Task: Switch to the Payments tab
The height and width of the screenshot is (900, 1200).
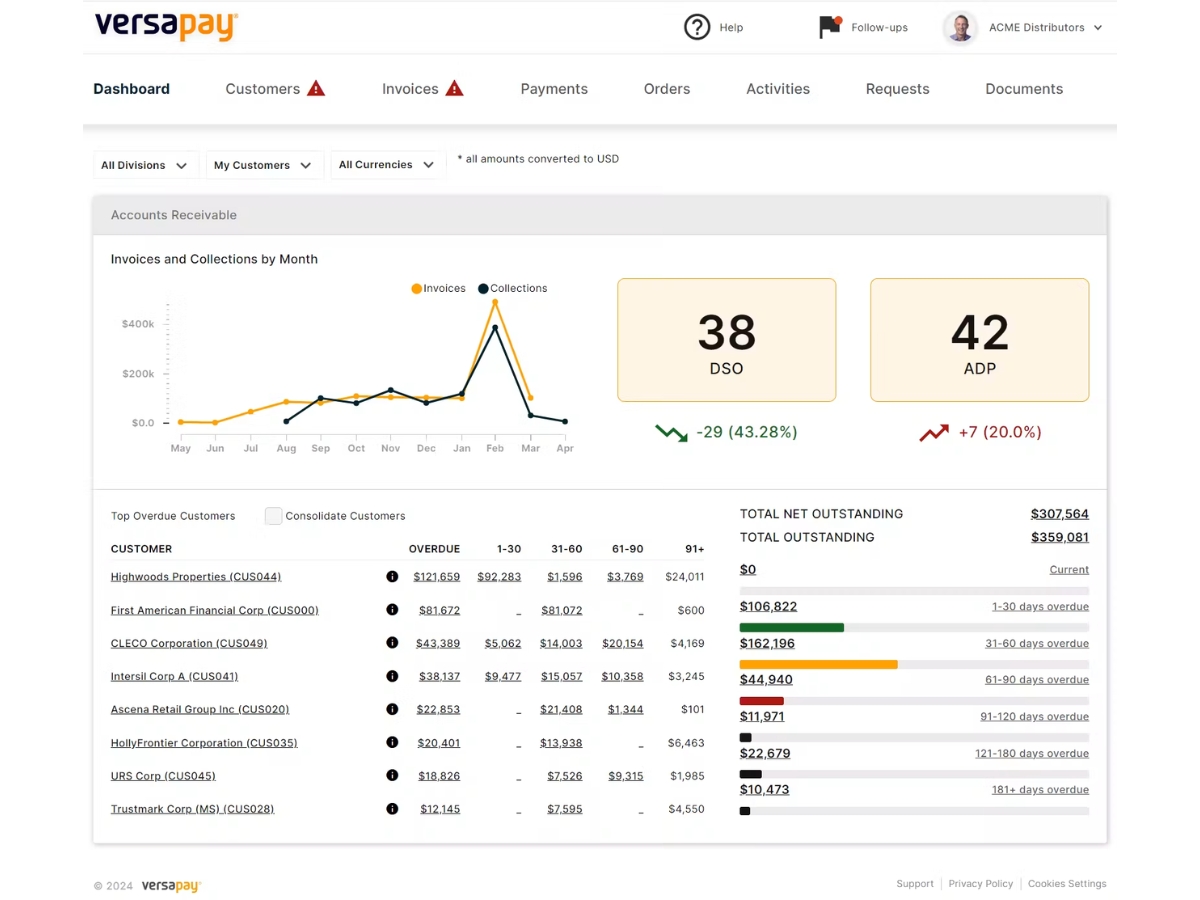Action: point(554,88)
